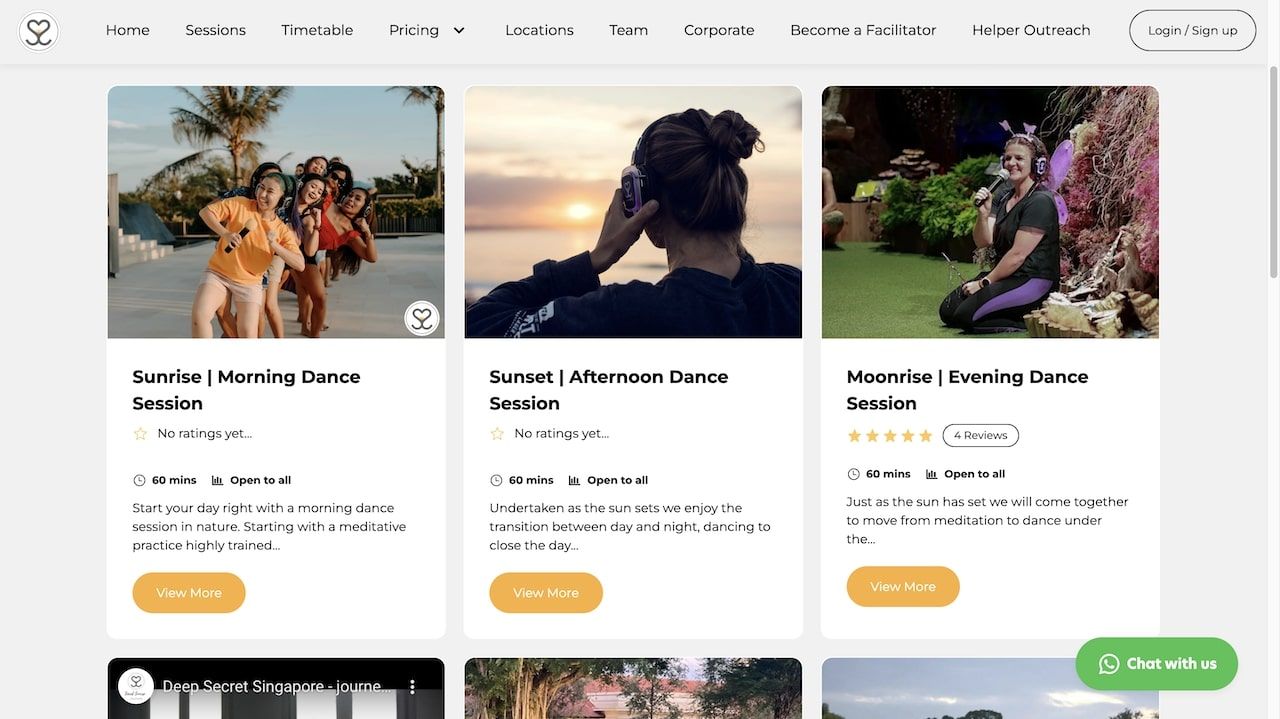The height and width of the screenshot is (719, 1280).
Task: Click the Moonrise session facilitator photo
Action: (990, 212)
